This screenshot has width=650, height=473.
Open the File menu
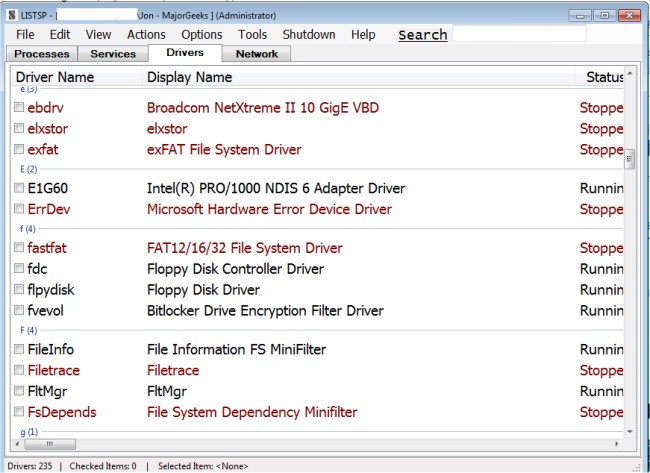(x=25, y=34)
